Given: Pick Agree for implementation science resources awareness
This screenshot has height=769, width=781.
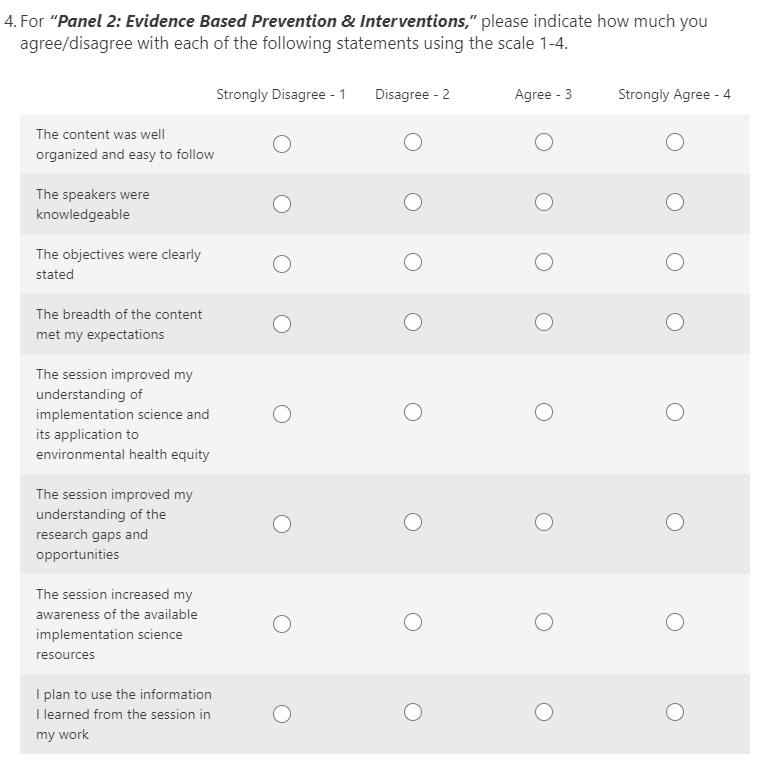Looking at the screenshot, I should (x=544, y=623).
